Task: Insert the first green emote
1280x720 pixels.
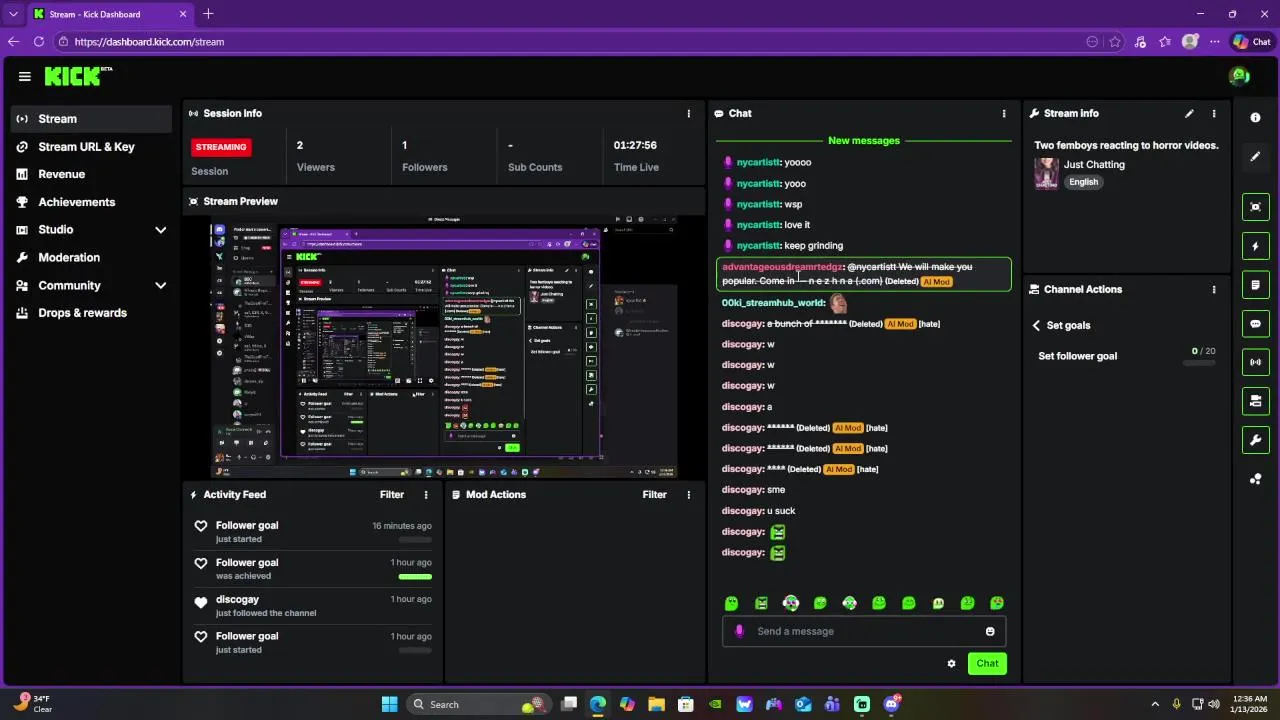Action: click(731, 604)
